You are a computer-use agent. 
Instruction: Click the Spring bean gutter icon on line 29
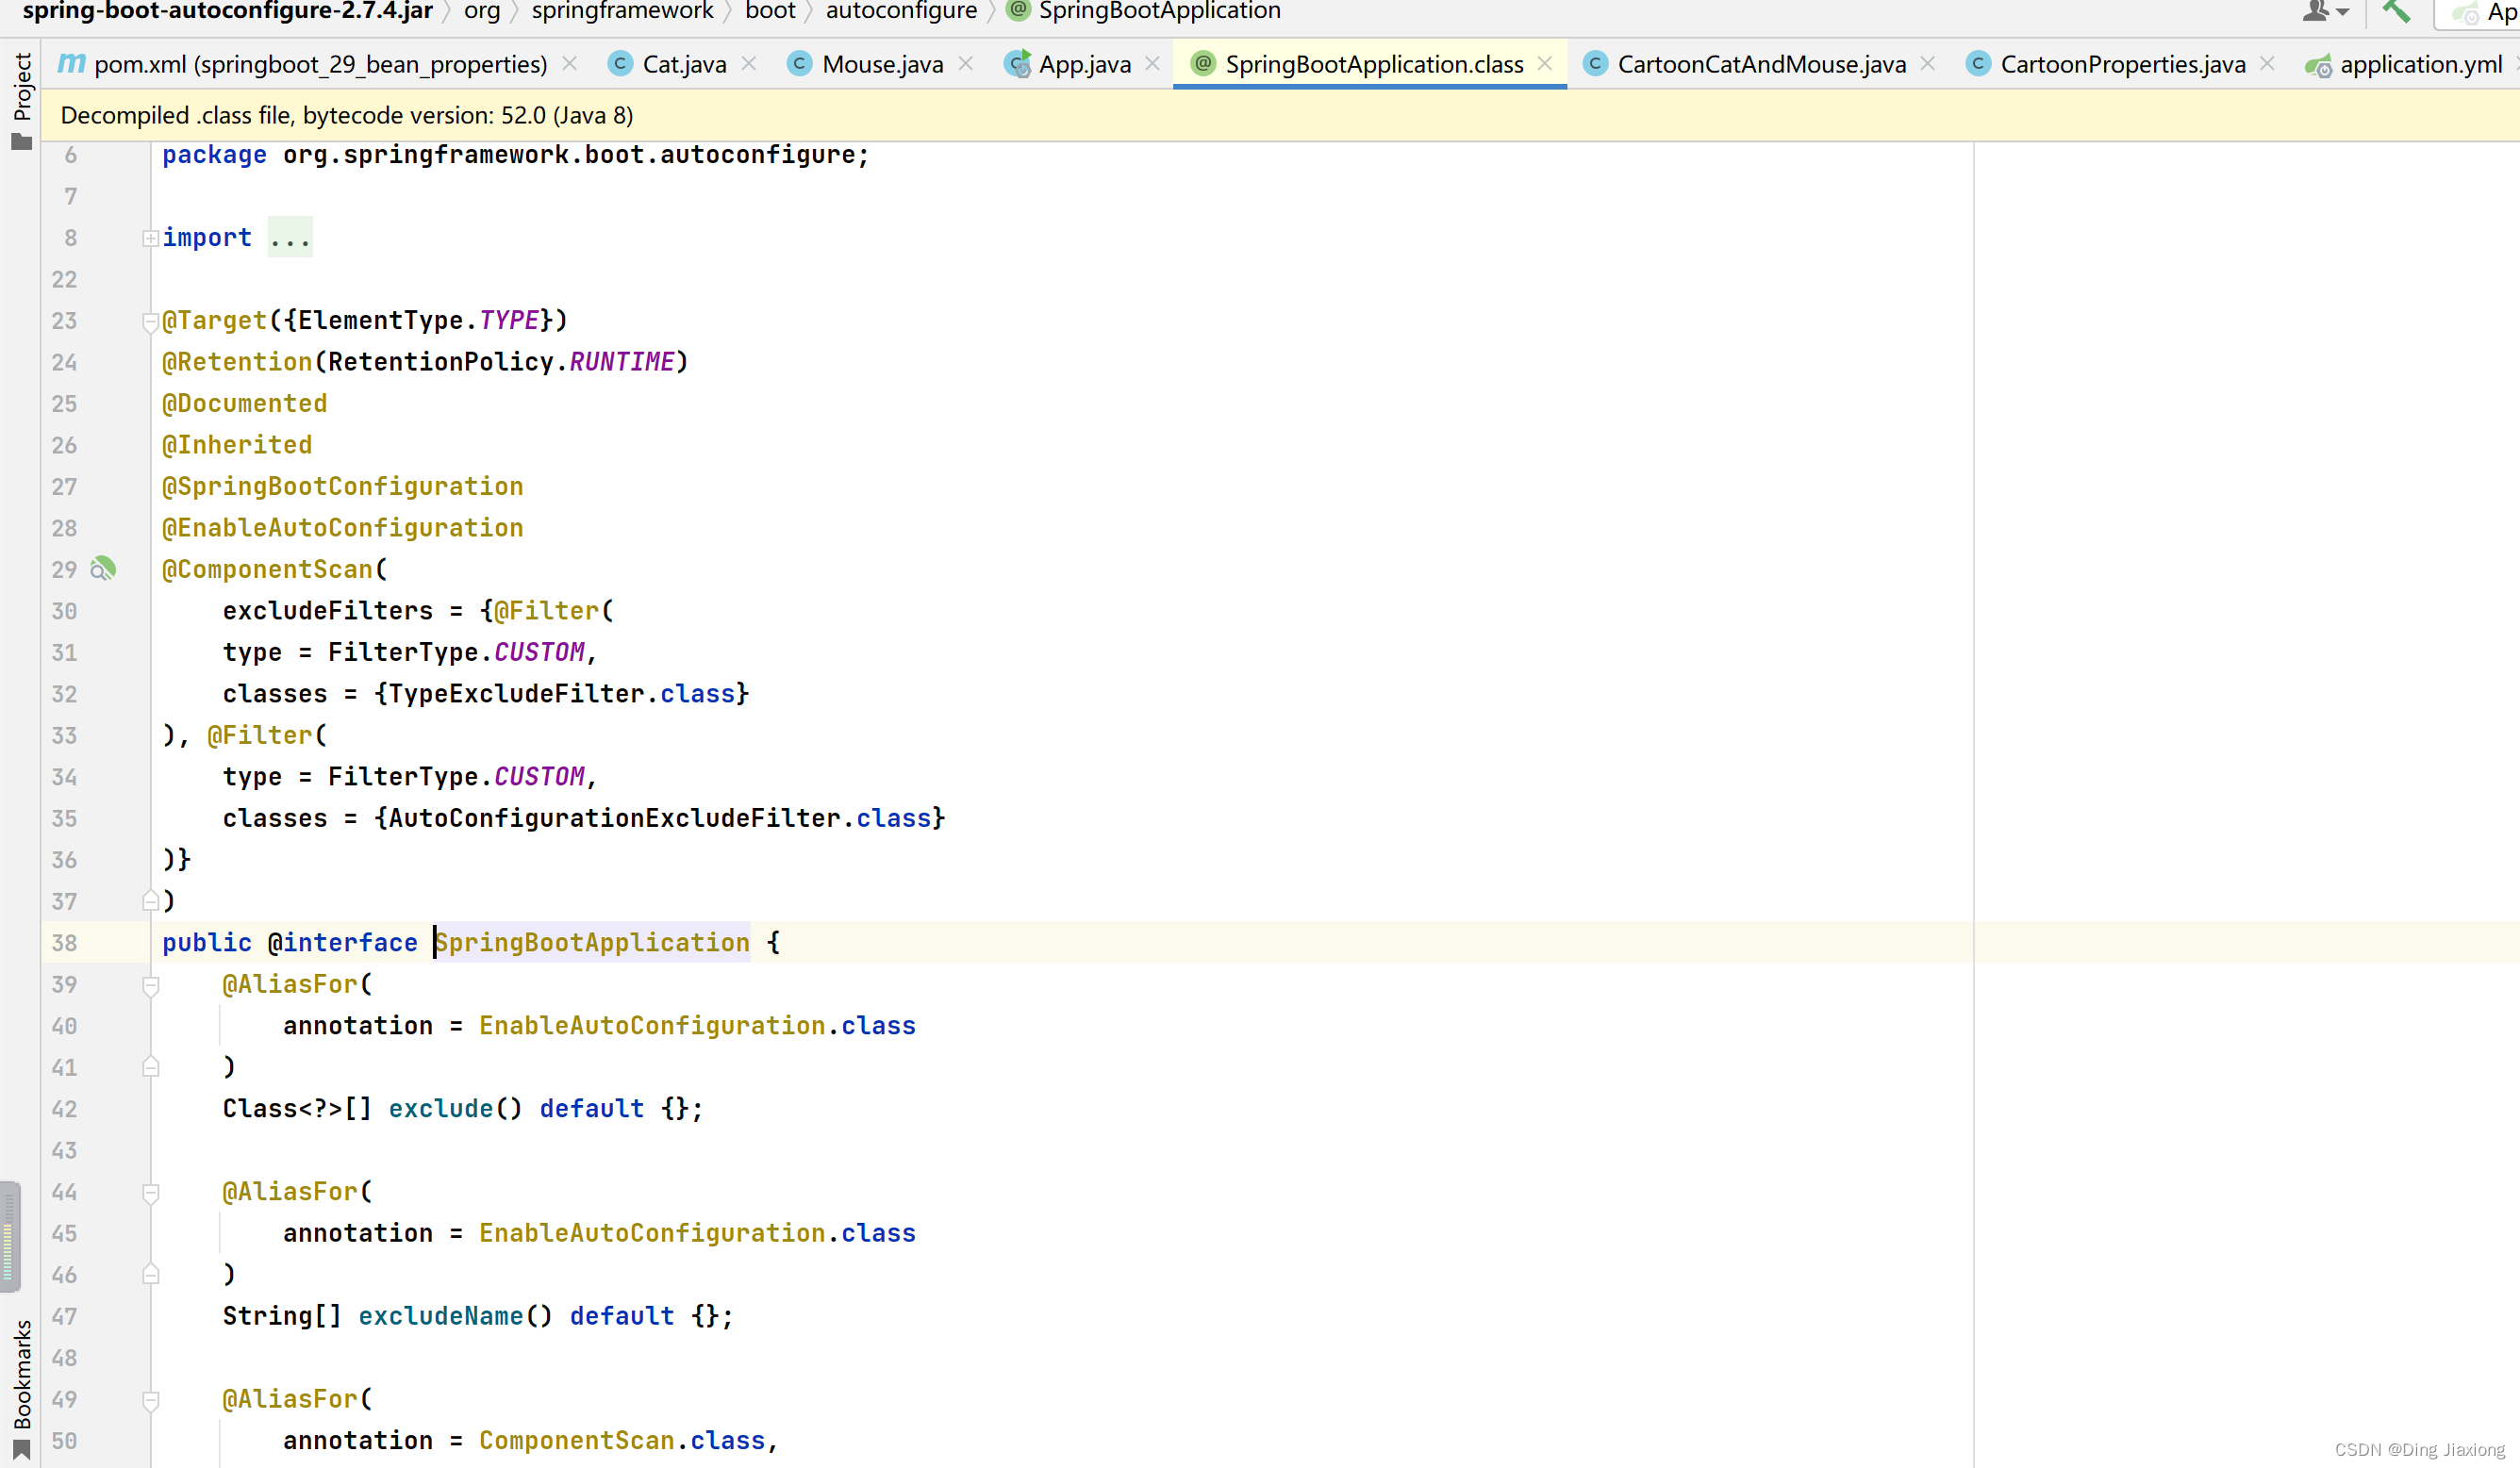pos(103,569)
